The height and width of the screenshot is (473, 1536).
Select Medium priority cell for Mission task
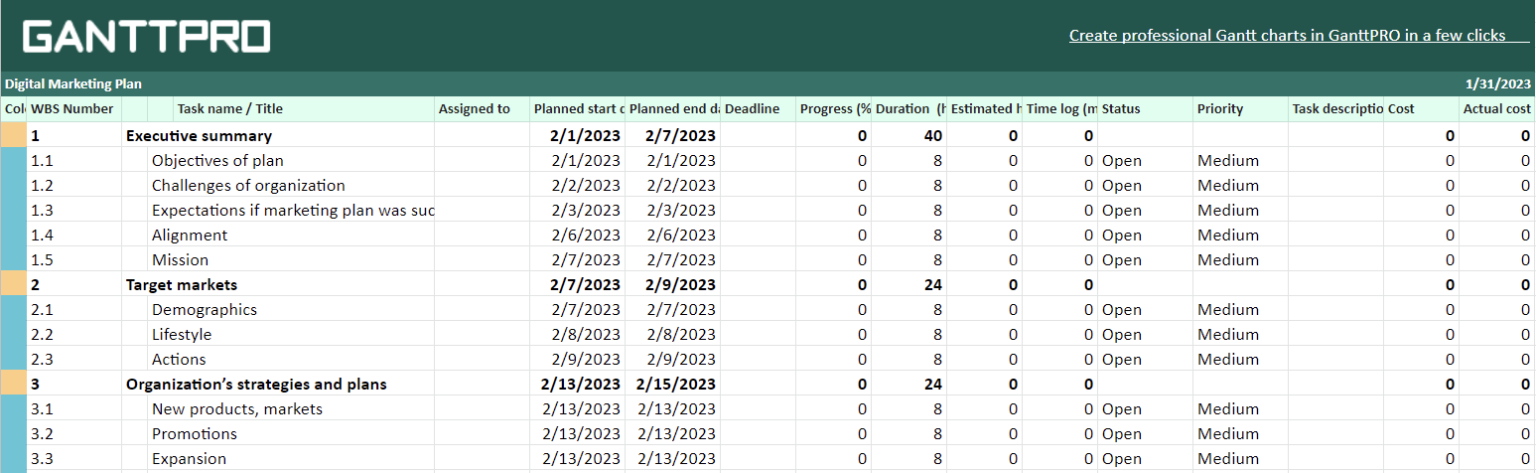click(1228, 260)
